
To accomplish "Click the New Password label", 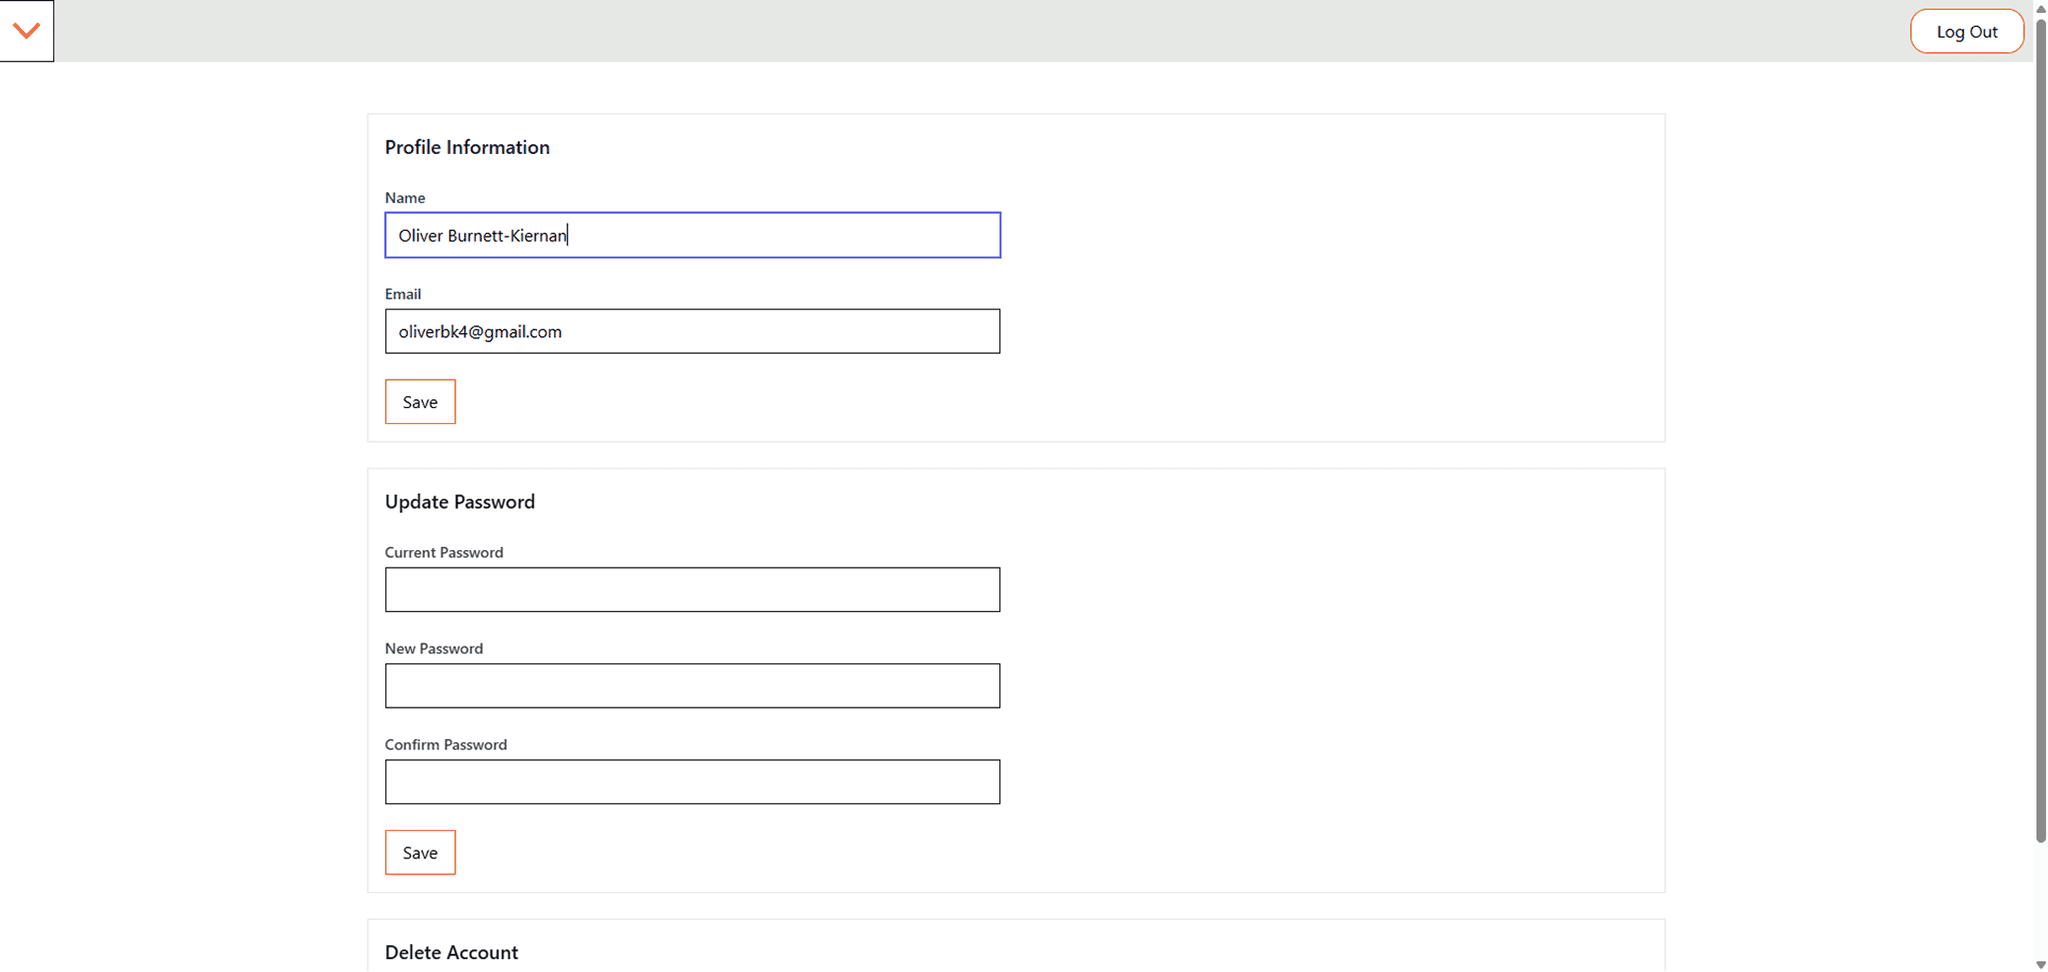I will tap(434, 648).
